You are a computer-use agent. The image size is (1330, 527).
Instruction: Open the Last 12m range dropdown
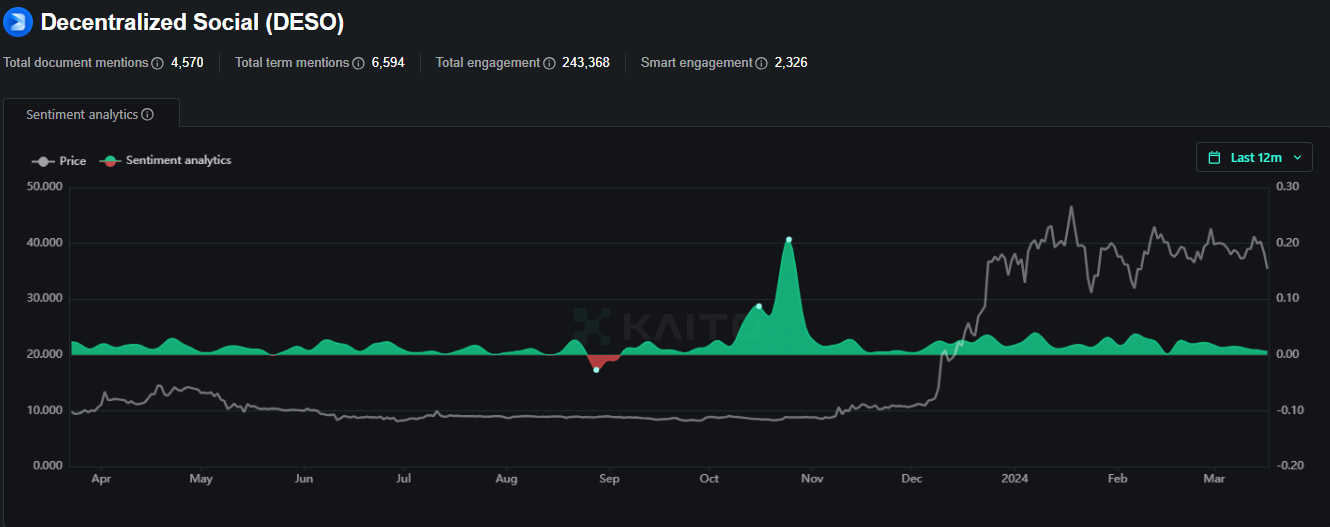(1254, 157)
